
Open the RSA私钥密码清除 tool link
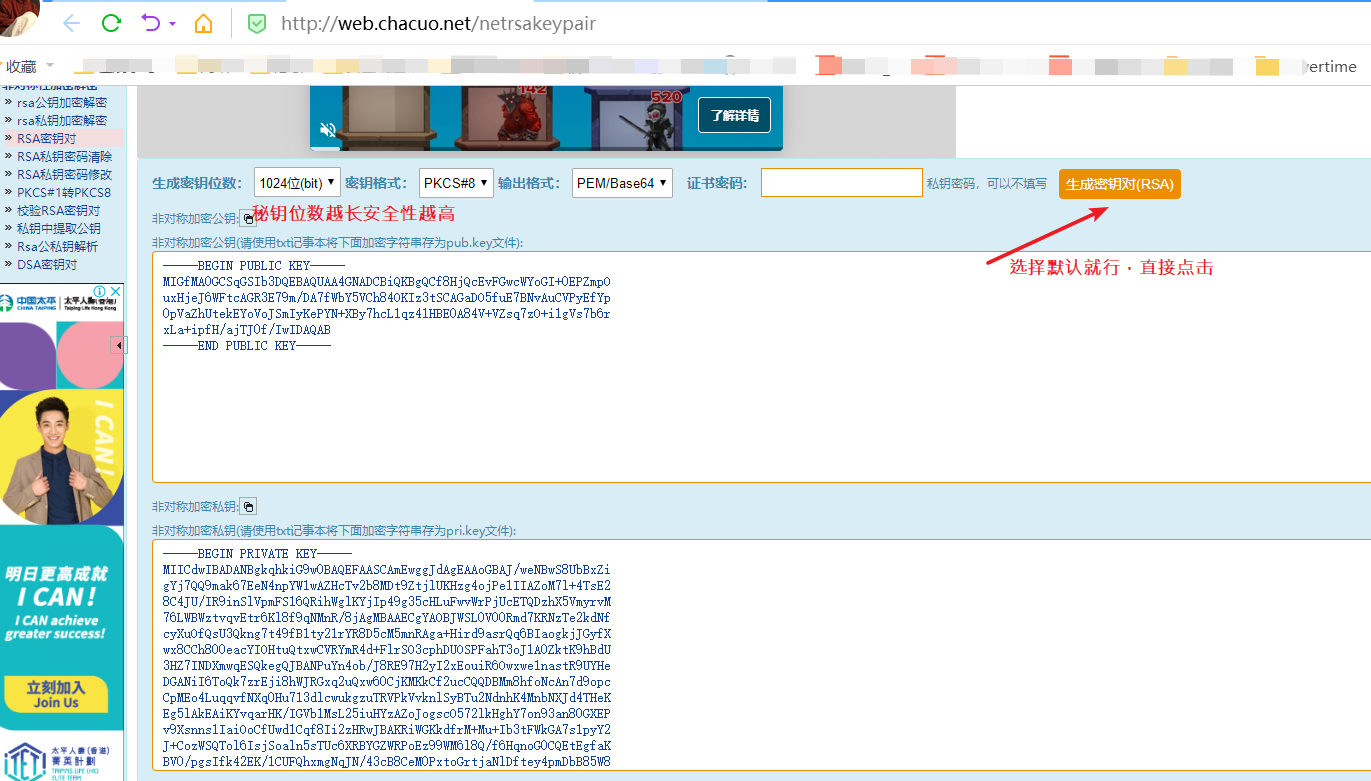[x=65, y=156]
